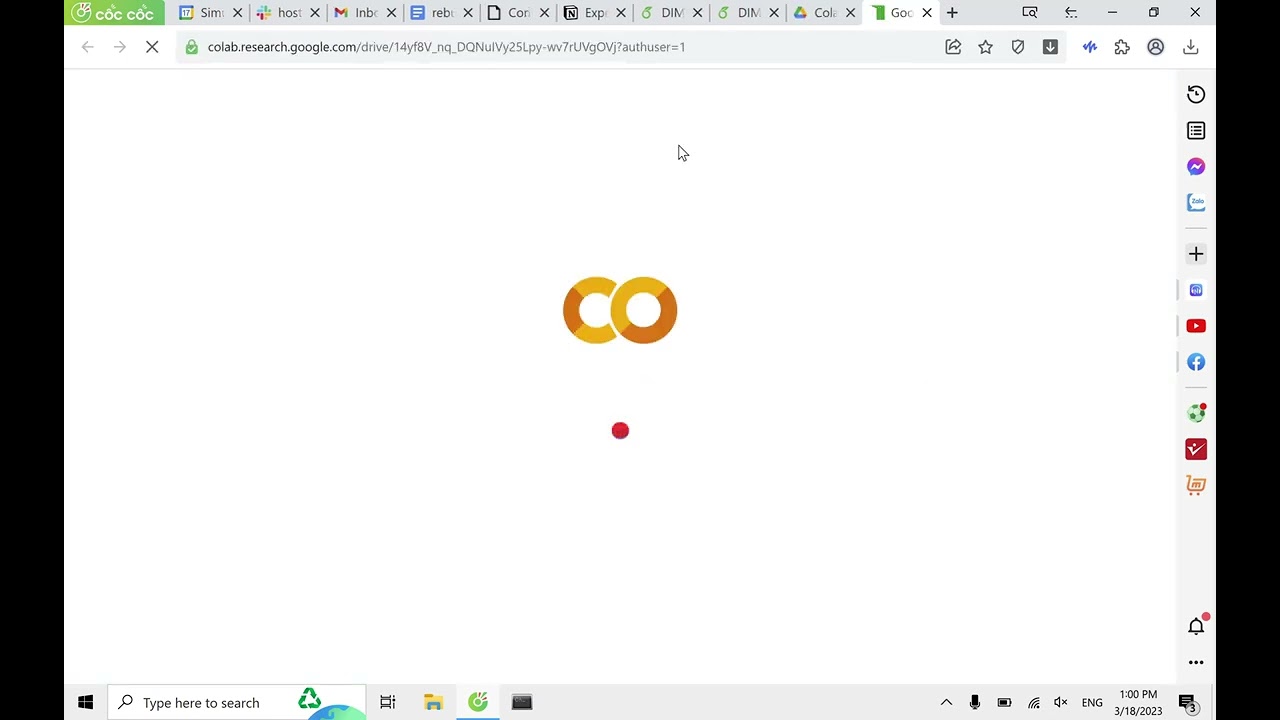Click the Colab loading logo

coord(620,310)
